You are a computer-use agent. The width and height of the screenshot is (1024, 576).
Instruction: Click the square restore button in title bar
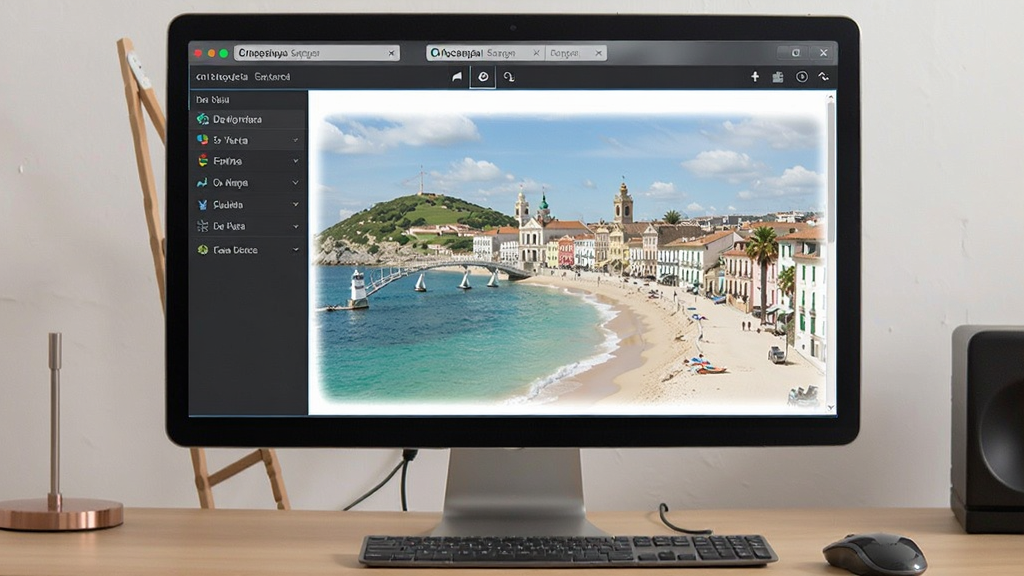pos(795,53)
